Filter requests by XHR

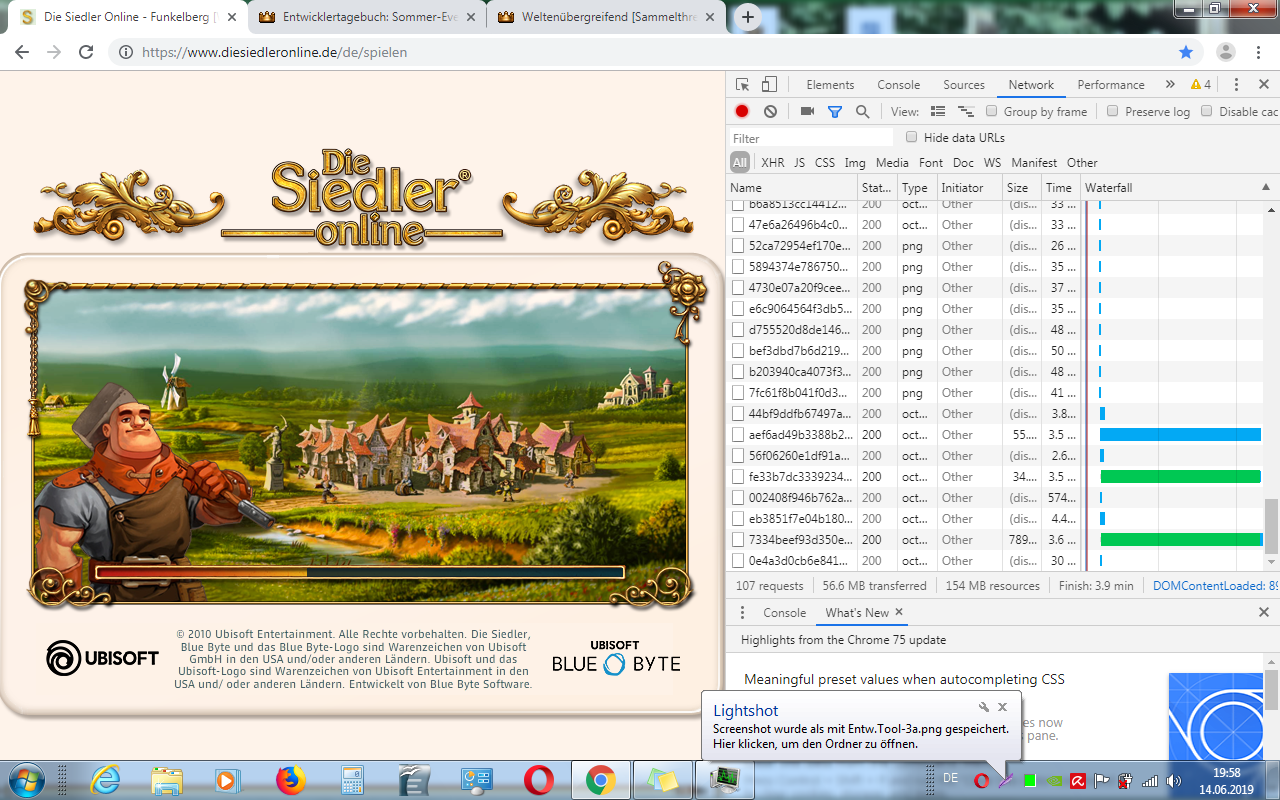[x=772, y=163]
